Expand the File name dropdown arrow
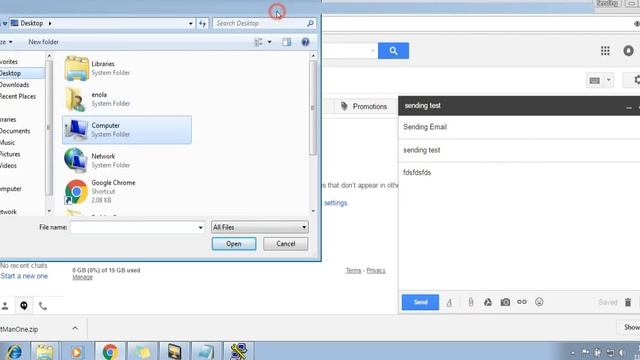Screen dimensions: 640x360 pos(200,227)
